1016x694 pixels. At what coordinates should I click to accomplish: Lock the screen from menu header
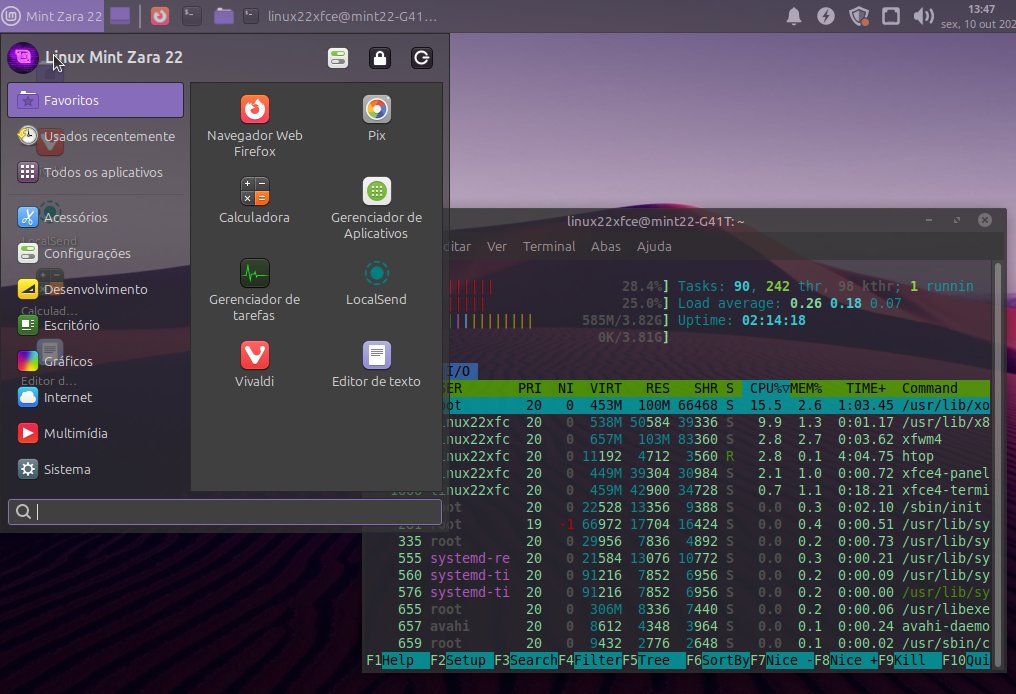[x=380, y=58]
